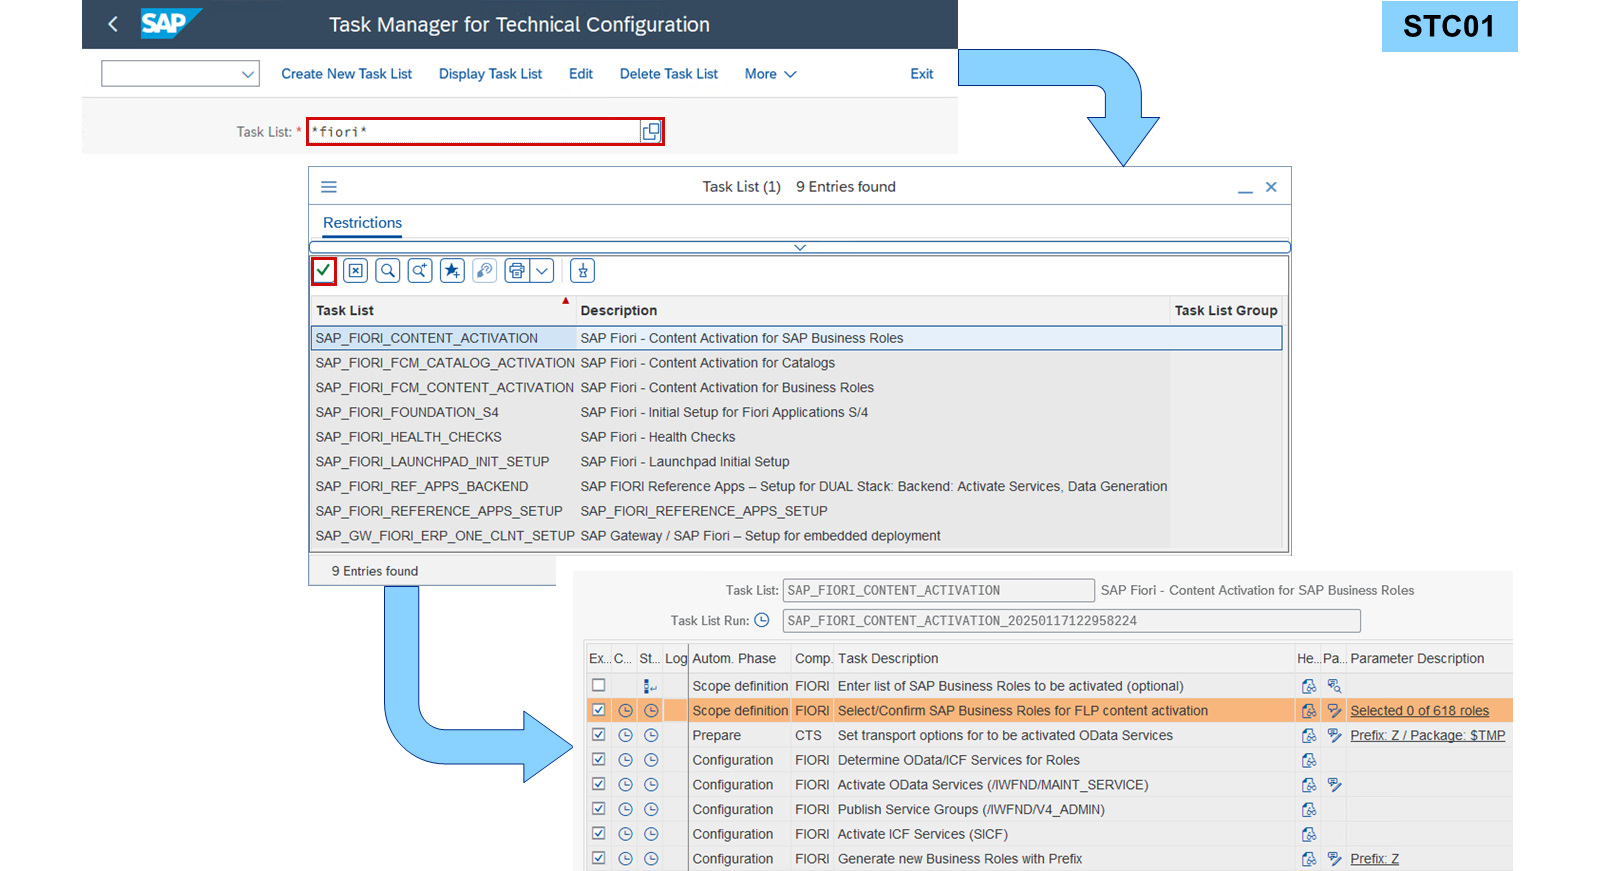
Task: Select the SAP_GW_FIORI_ERP_ONE_CLNT_SETUP row
Action: pyautogui.click(x=796, y=535)
